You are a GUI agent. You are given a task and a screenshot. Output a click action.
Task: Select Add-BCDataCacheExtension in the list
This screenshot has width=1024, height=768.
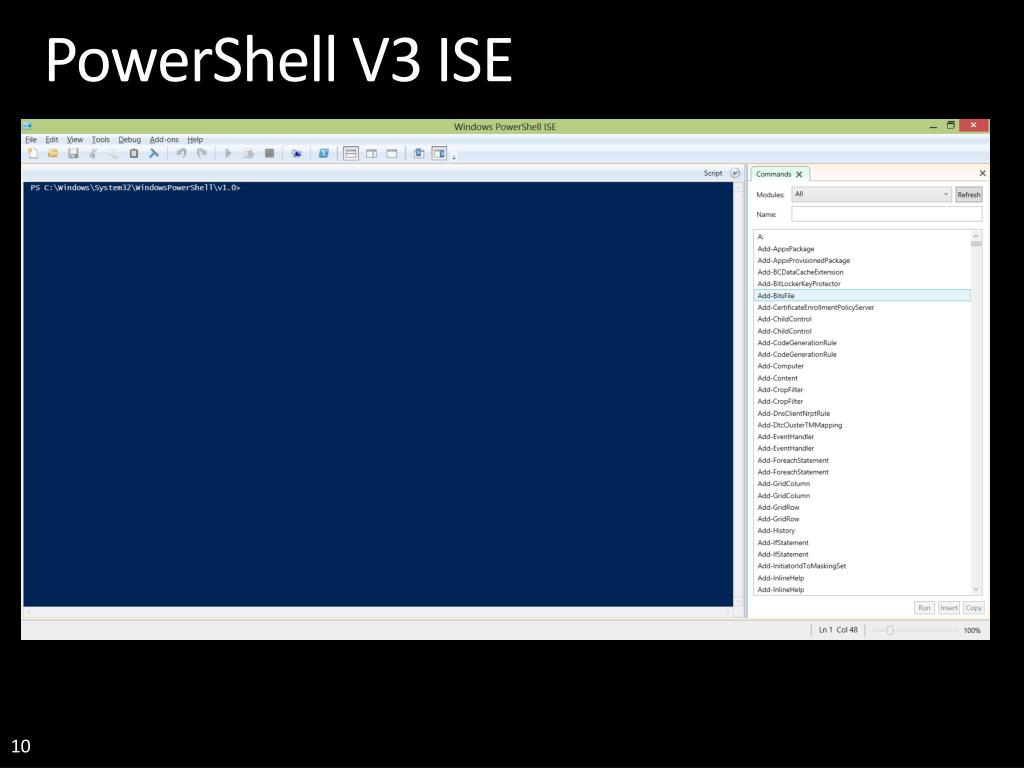point(862,272)
